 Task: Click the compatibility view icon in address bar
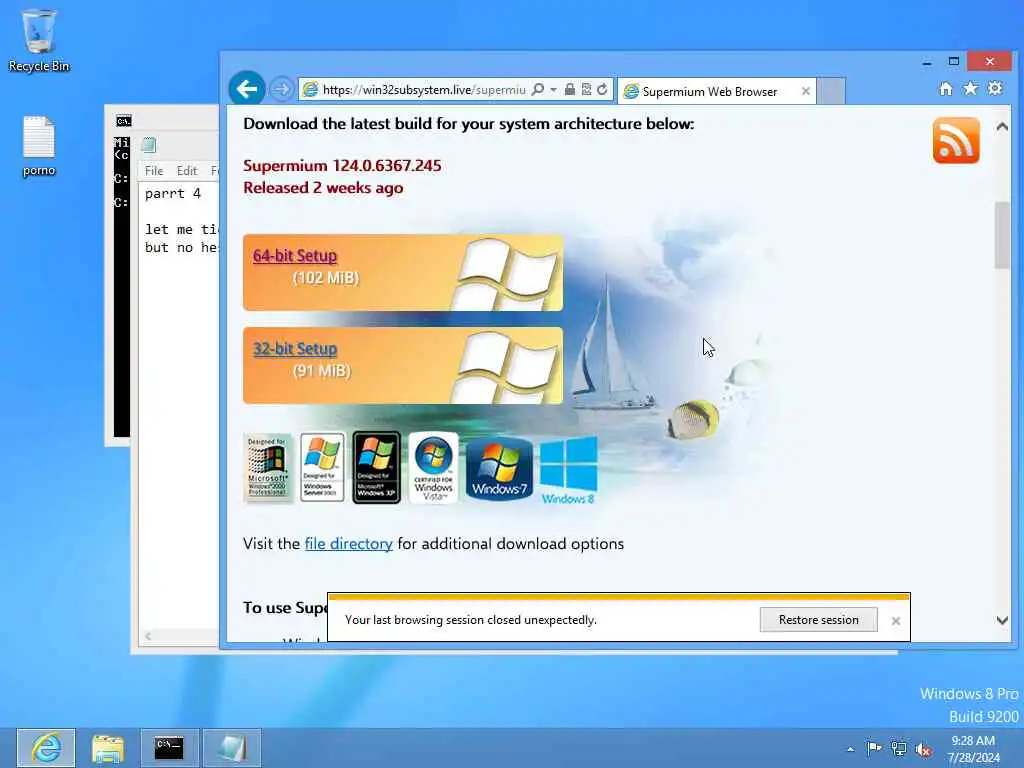click(586, 89)
